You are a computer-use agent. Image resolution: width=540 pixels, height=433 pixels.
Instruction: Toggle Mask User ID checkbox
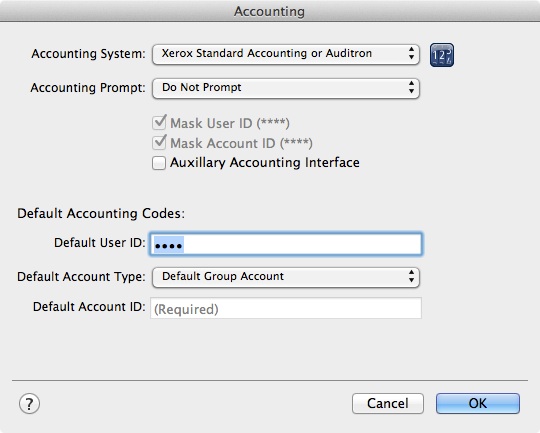point(159,123)
